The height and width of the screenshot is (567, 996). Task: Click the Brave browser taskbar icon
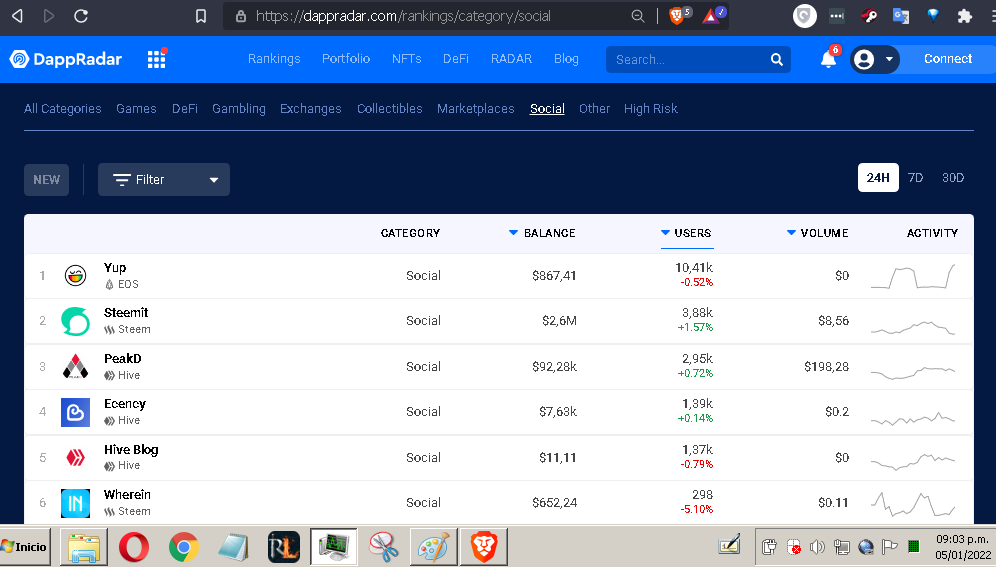coord(483,547)
